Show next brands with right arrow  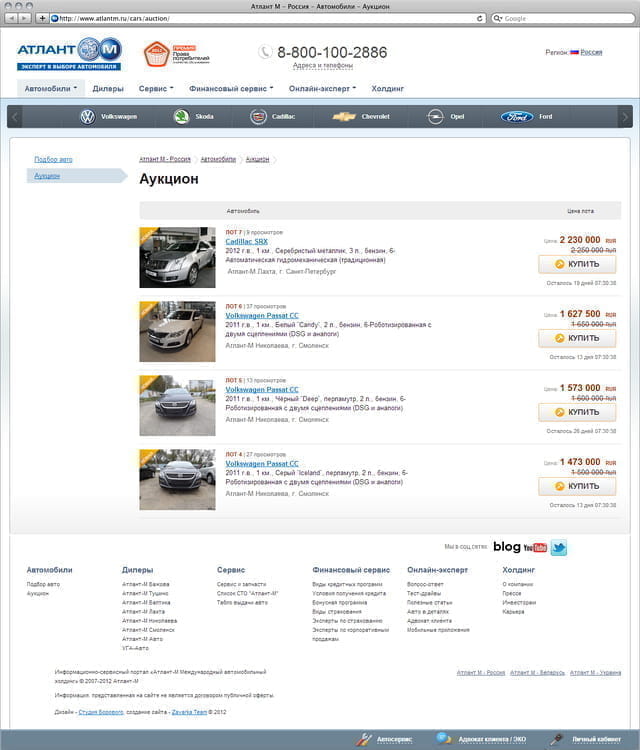pos(625,117)
